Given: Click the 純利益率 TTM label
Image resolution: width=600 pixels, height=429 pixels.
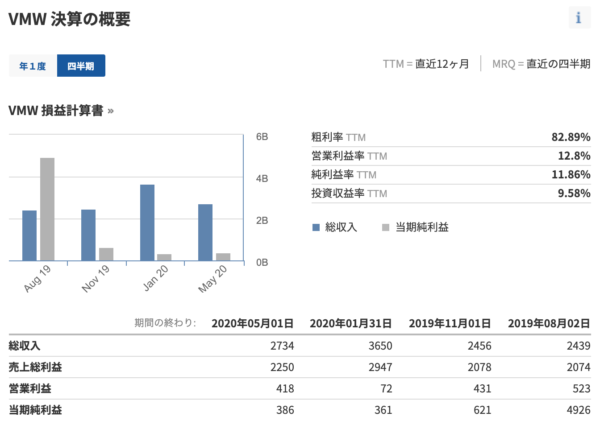Looking at the screenshot, I should [344, 175].
